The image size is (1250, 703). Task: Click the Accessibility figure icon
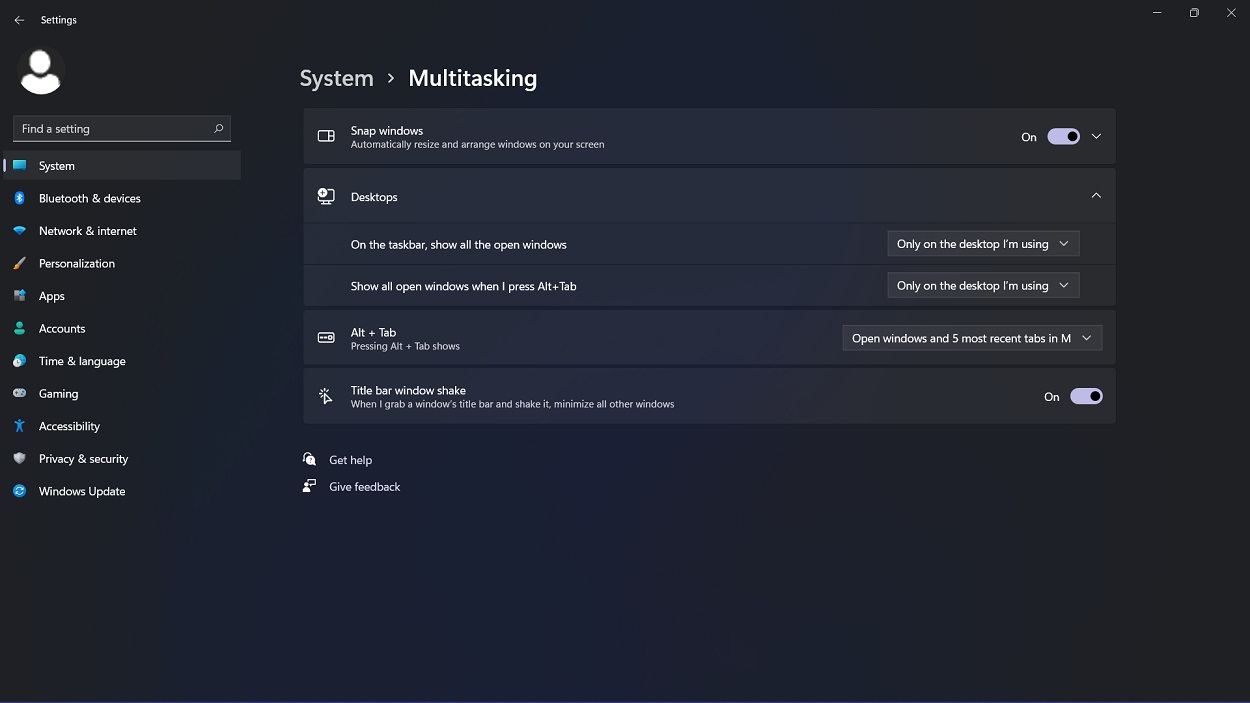[x=19, y=426]
